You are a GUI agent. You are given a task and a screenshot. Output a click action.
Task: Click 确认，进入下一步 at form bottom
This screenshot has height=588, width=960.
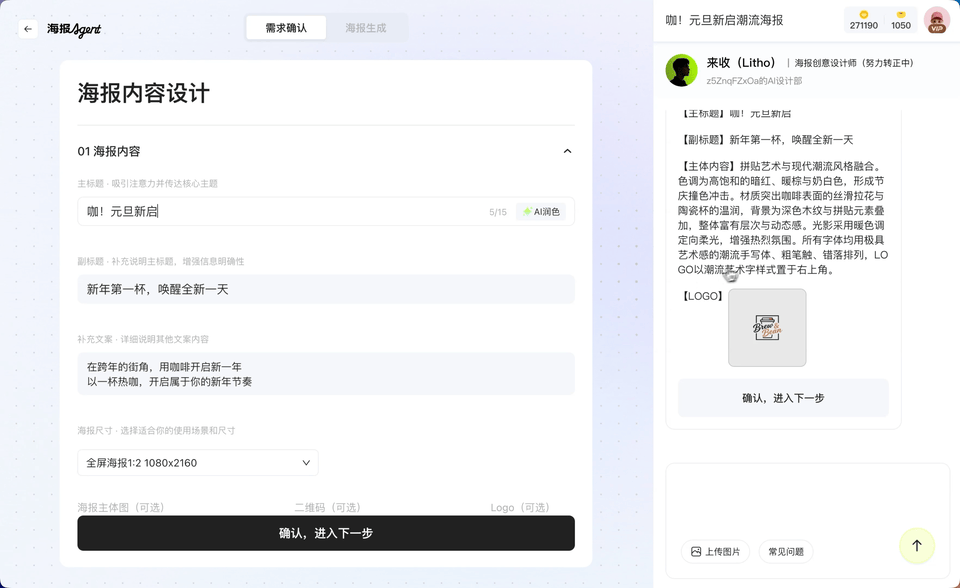(x=325, y=533)
